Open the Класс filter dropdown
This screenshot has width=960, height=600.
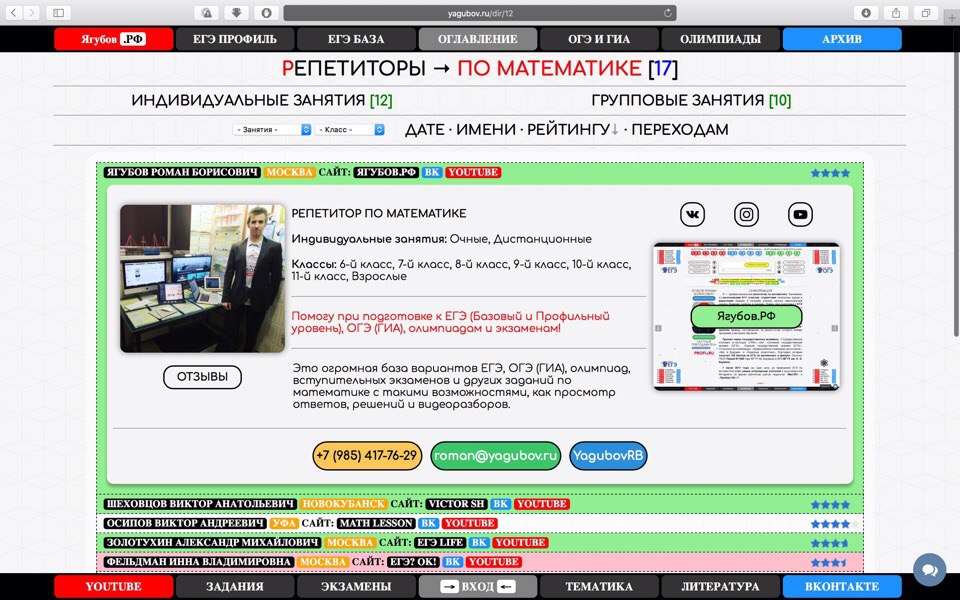(350, 130)
